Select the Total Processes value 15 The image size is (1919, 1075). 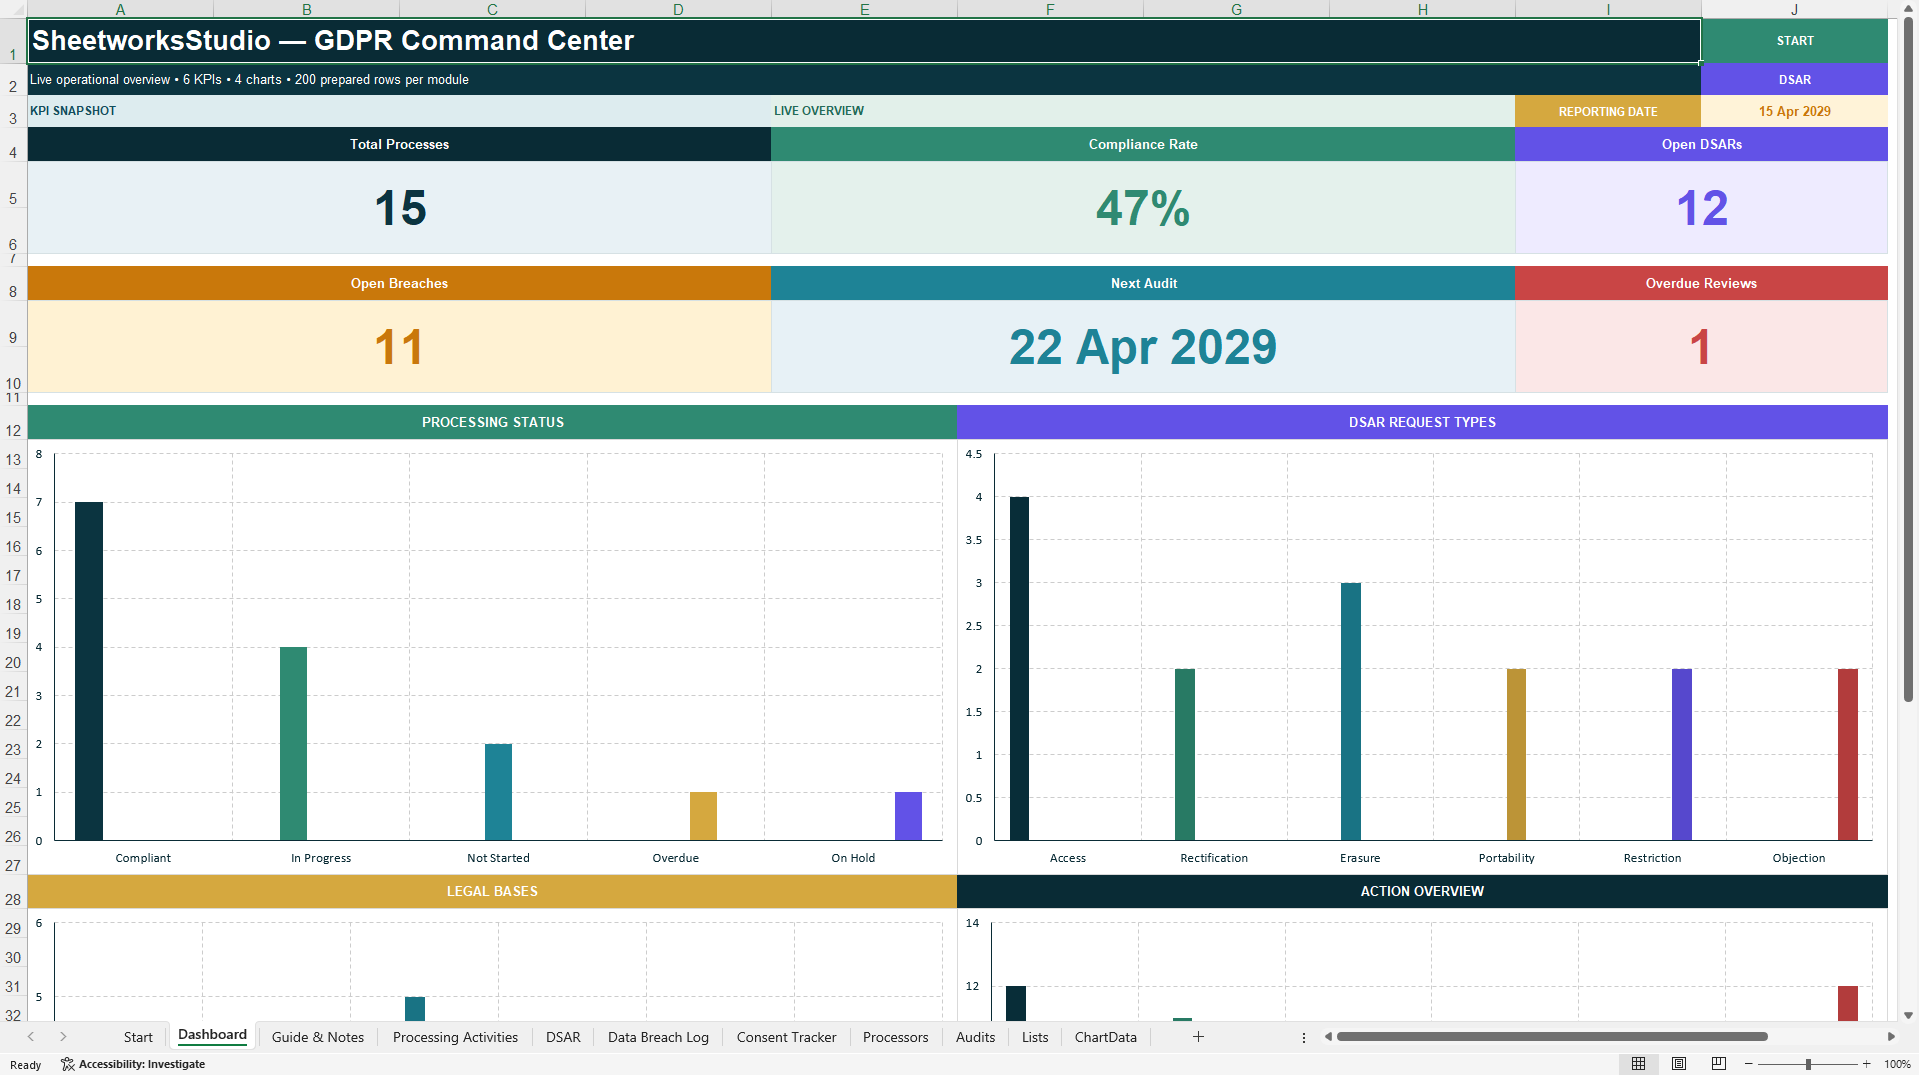click(x=400, y=208)
